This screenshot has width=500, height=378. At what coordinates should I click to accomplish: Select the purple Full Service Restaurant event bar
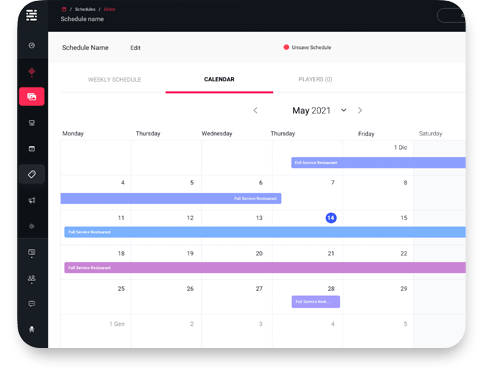(x=265, y=268)
